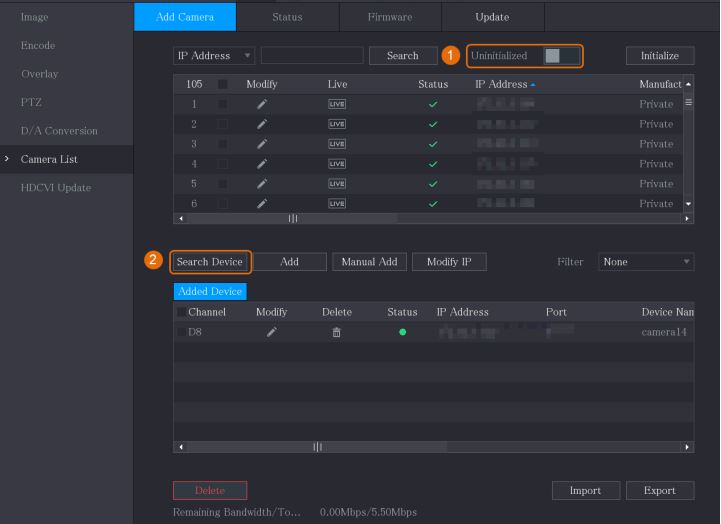Sort by IP Address column arrow
This screenshot has height=524, width=721.
533,85
